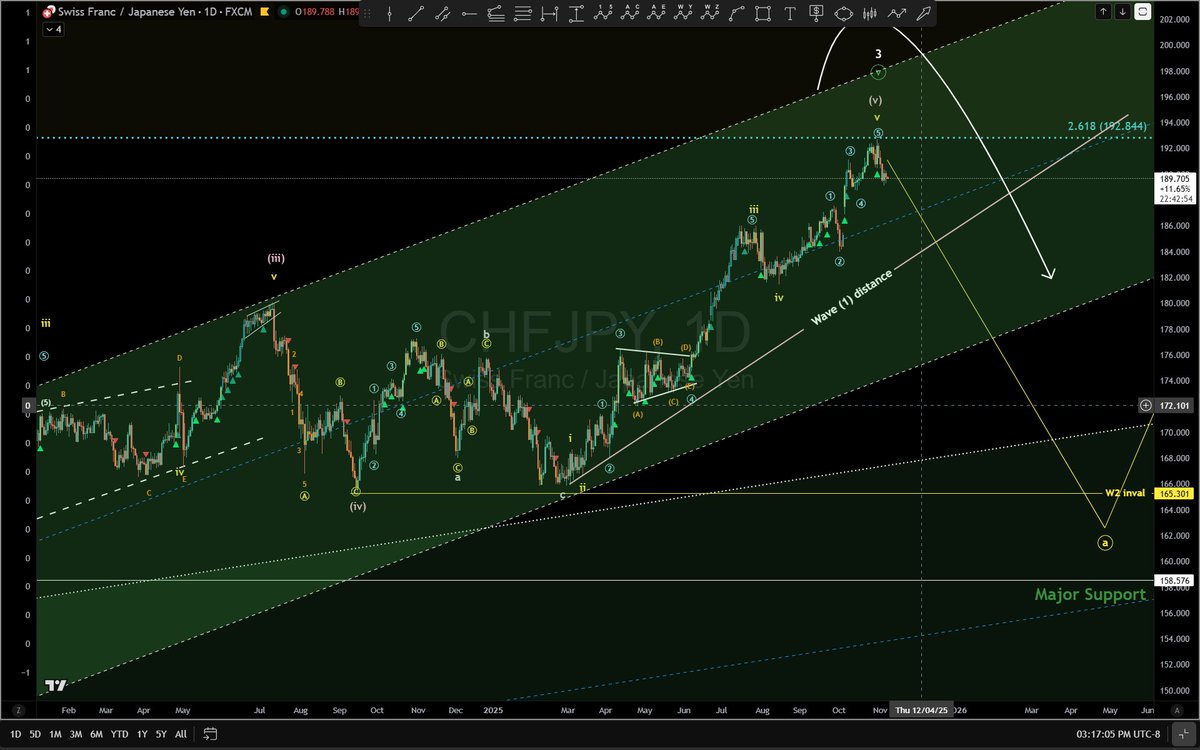Click the 2.618 (192.844) Fib label
This screenshot has width=1200, height=750.
[x=1106, y=126]
